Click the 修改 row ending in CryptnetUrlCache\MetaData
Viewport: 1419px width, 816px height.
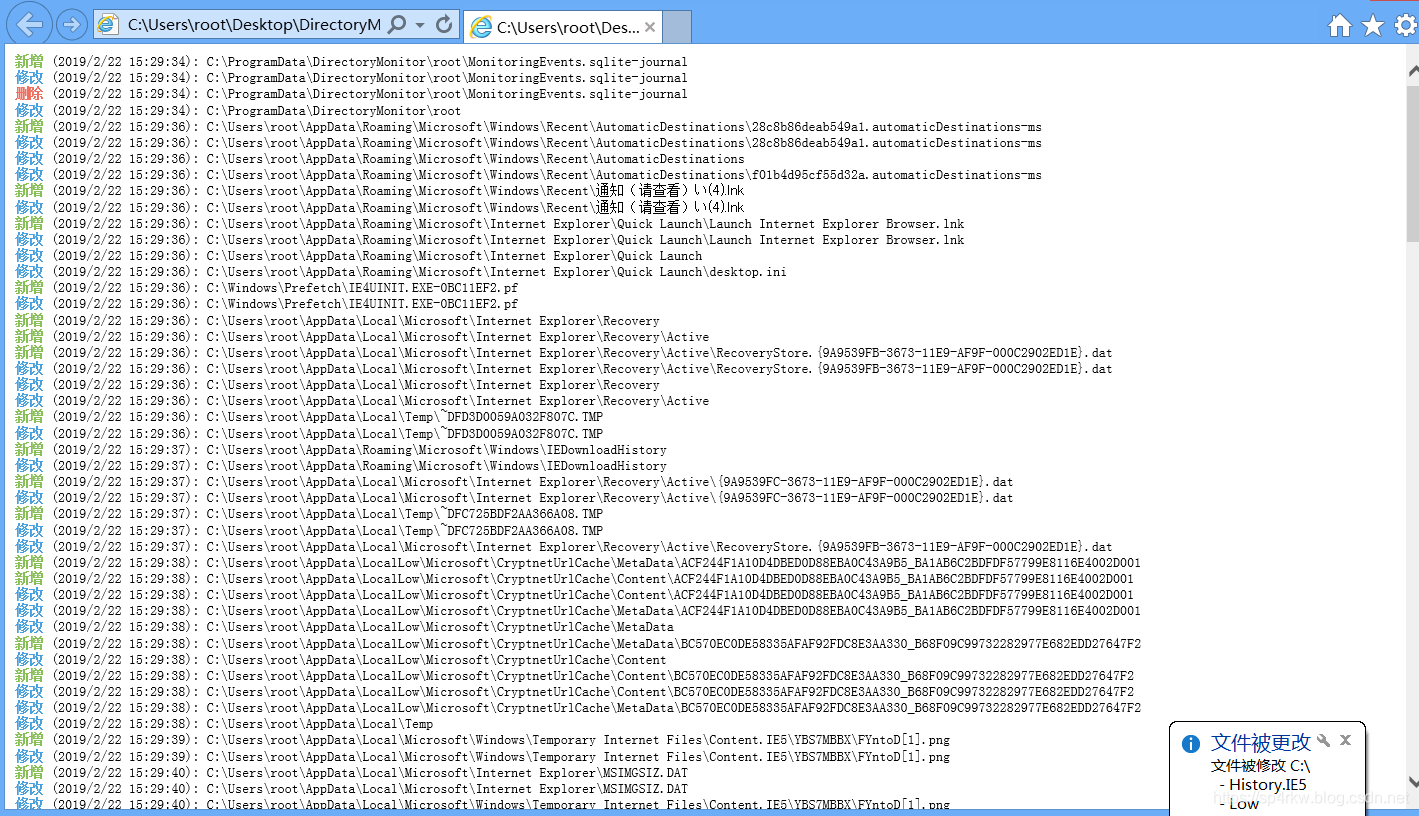pyautogui.click(x=345, y=627)
